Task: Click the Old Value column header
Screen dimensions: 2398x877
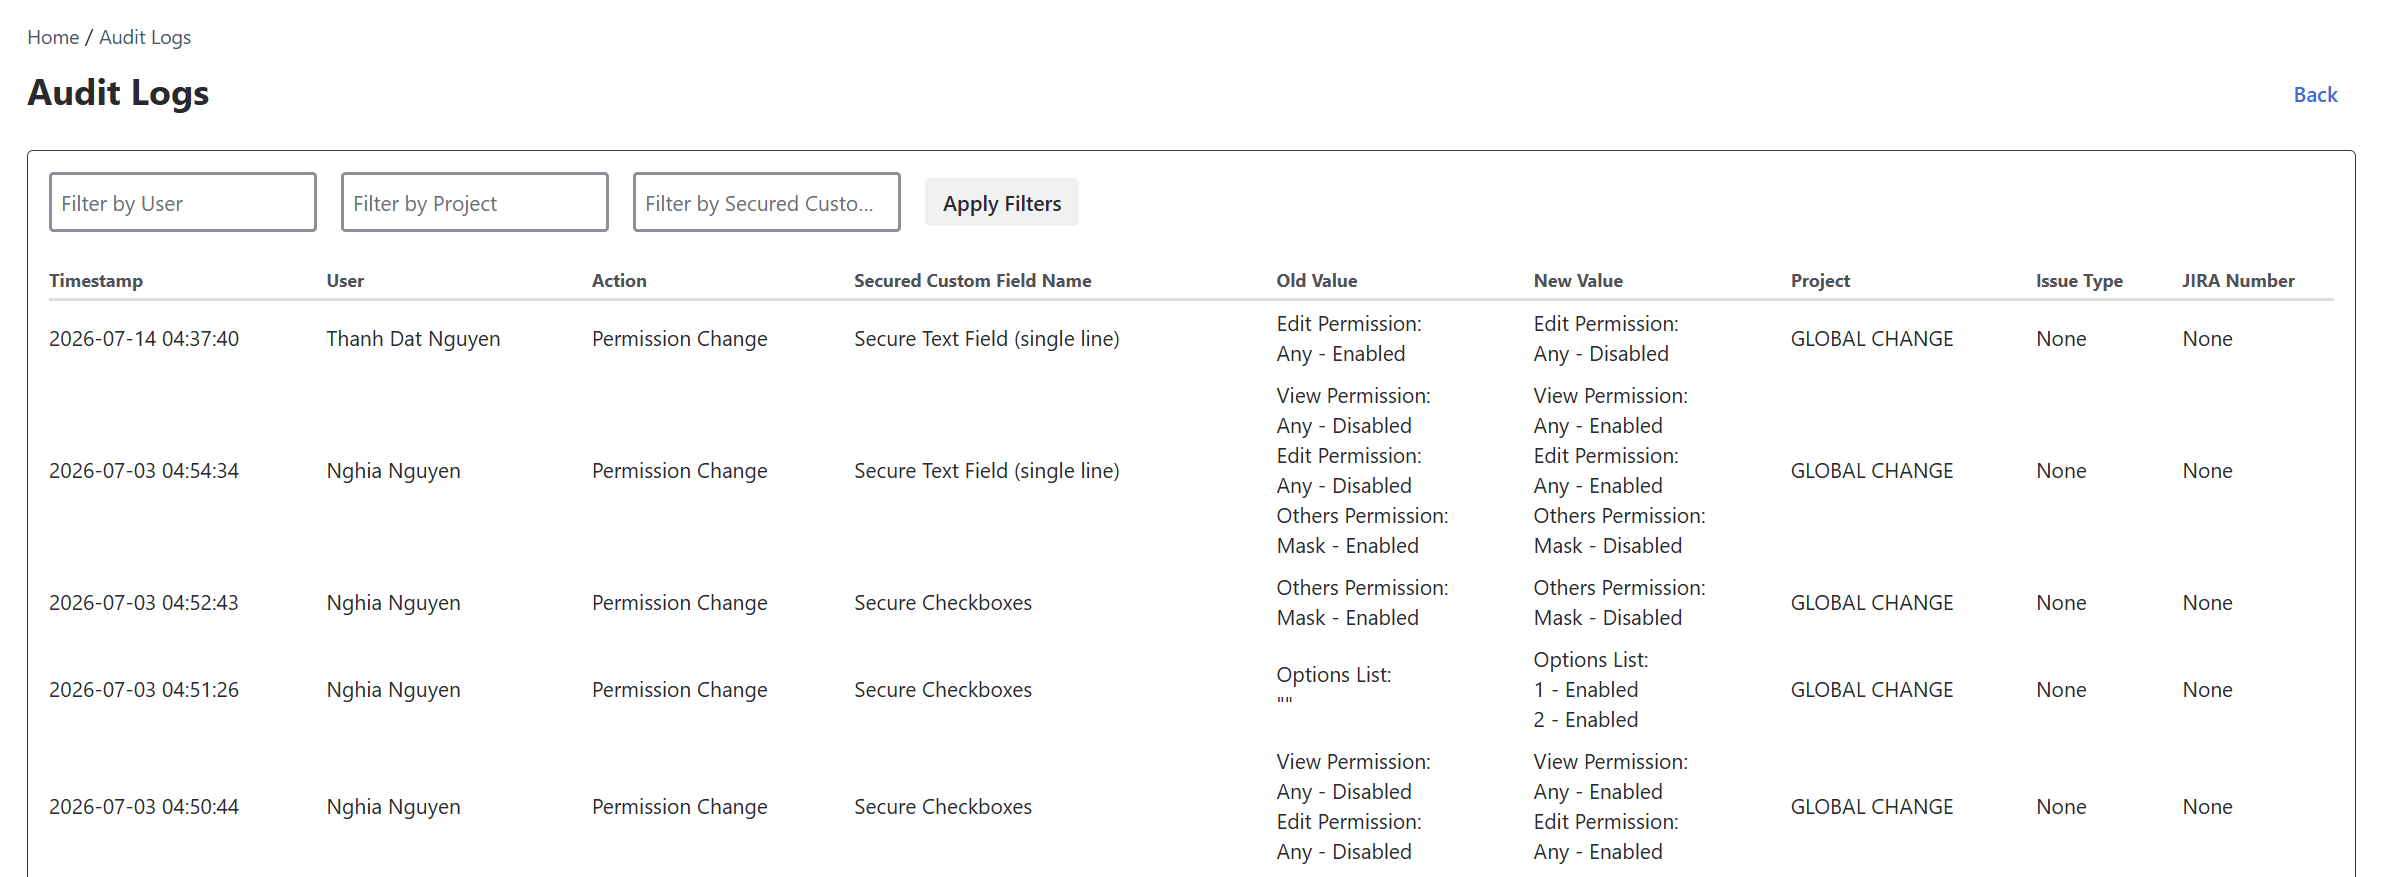Action: coord(1317,281)
